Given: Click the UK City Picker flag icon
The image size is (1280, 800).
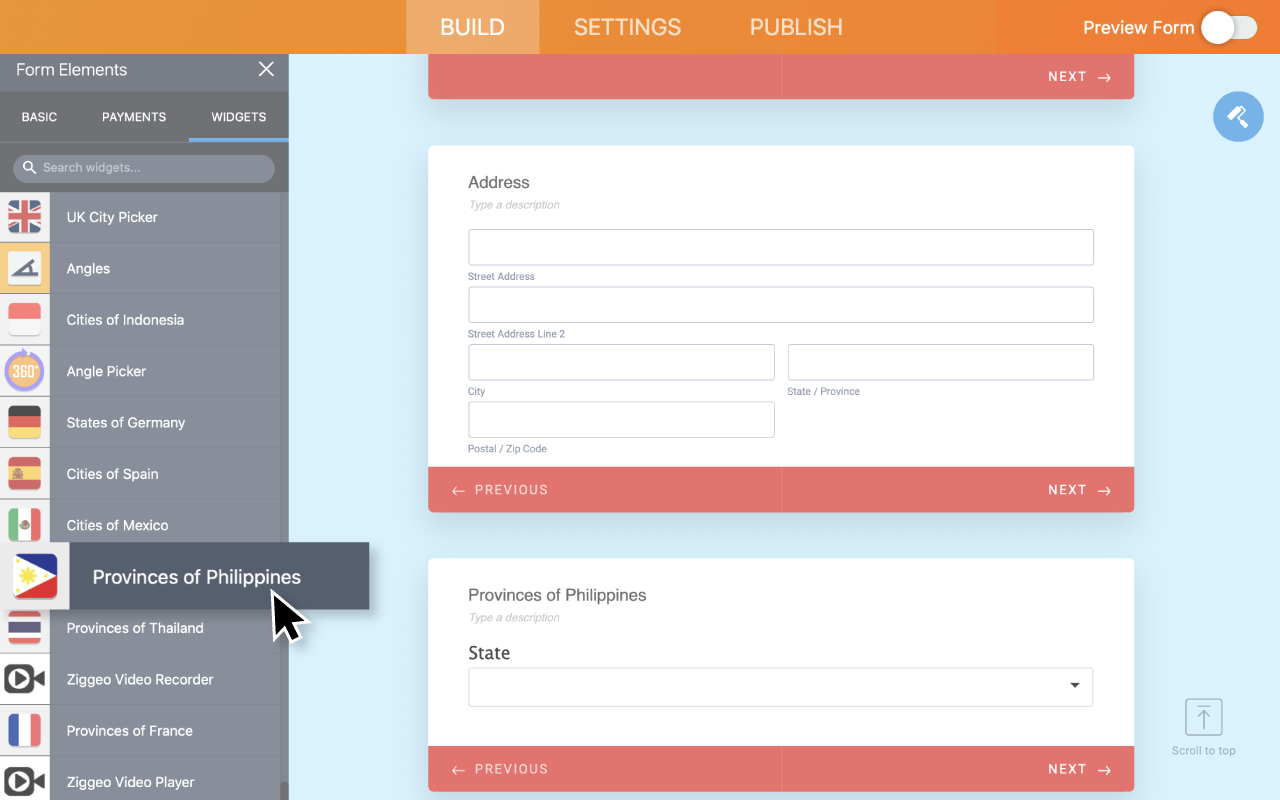Looking at the screenshot, I should pos(25,217).
